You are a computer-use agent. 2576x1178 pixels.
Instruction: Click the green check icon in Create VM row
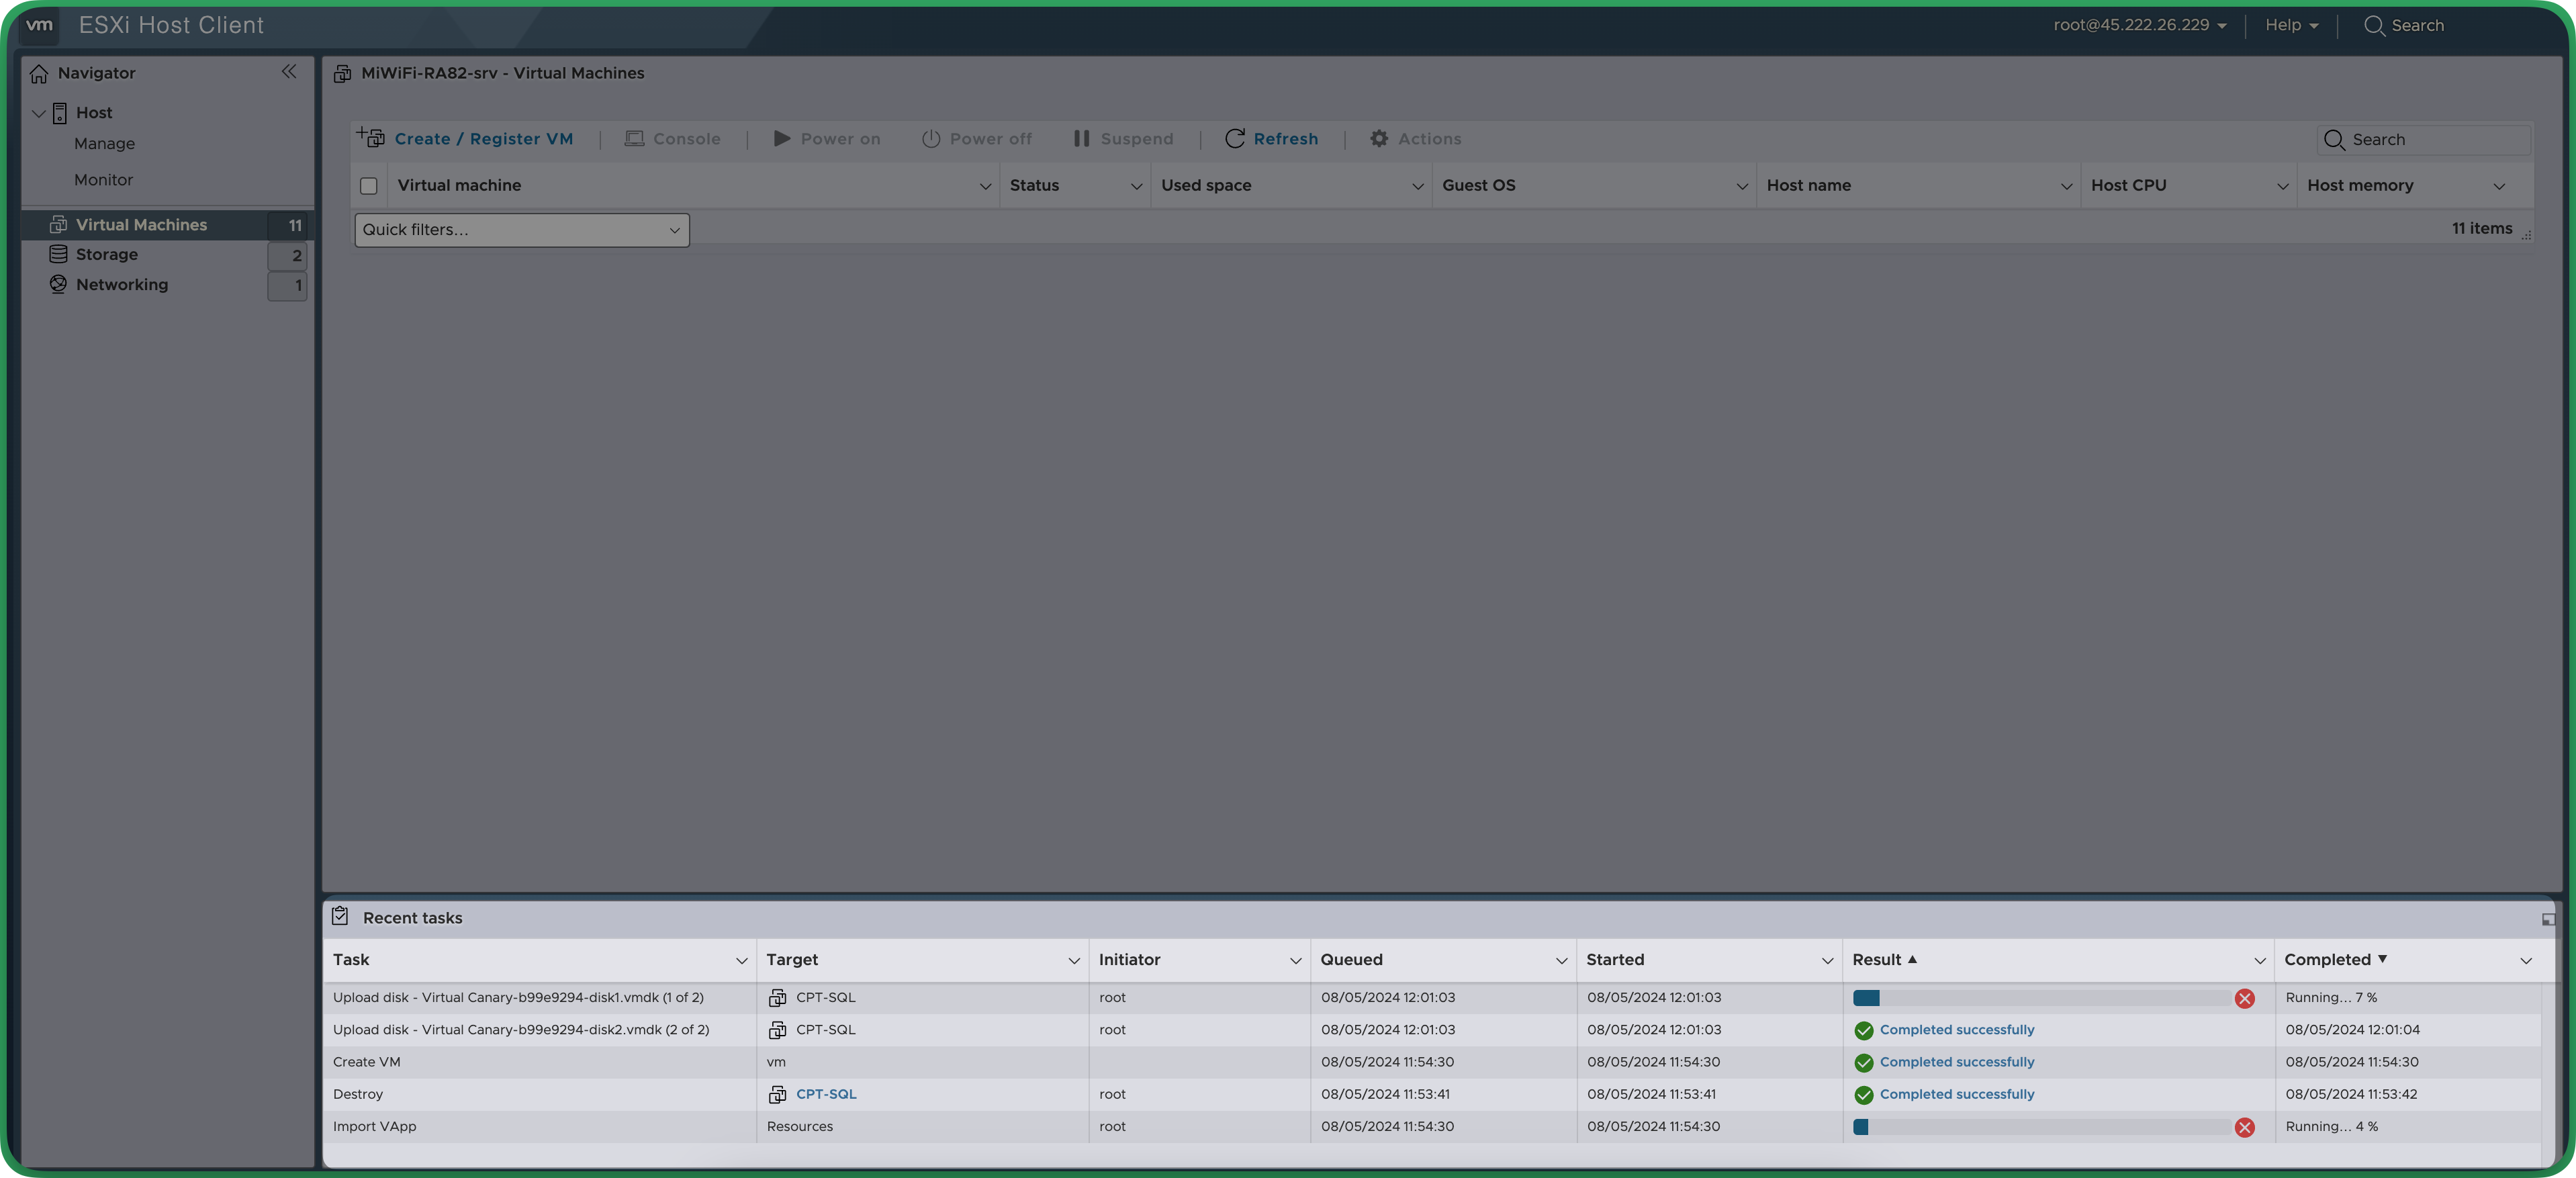pyautogui.click(x=1864, y=1063)
